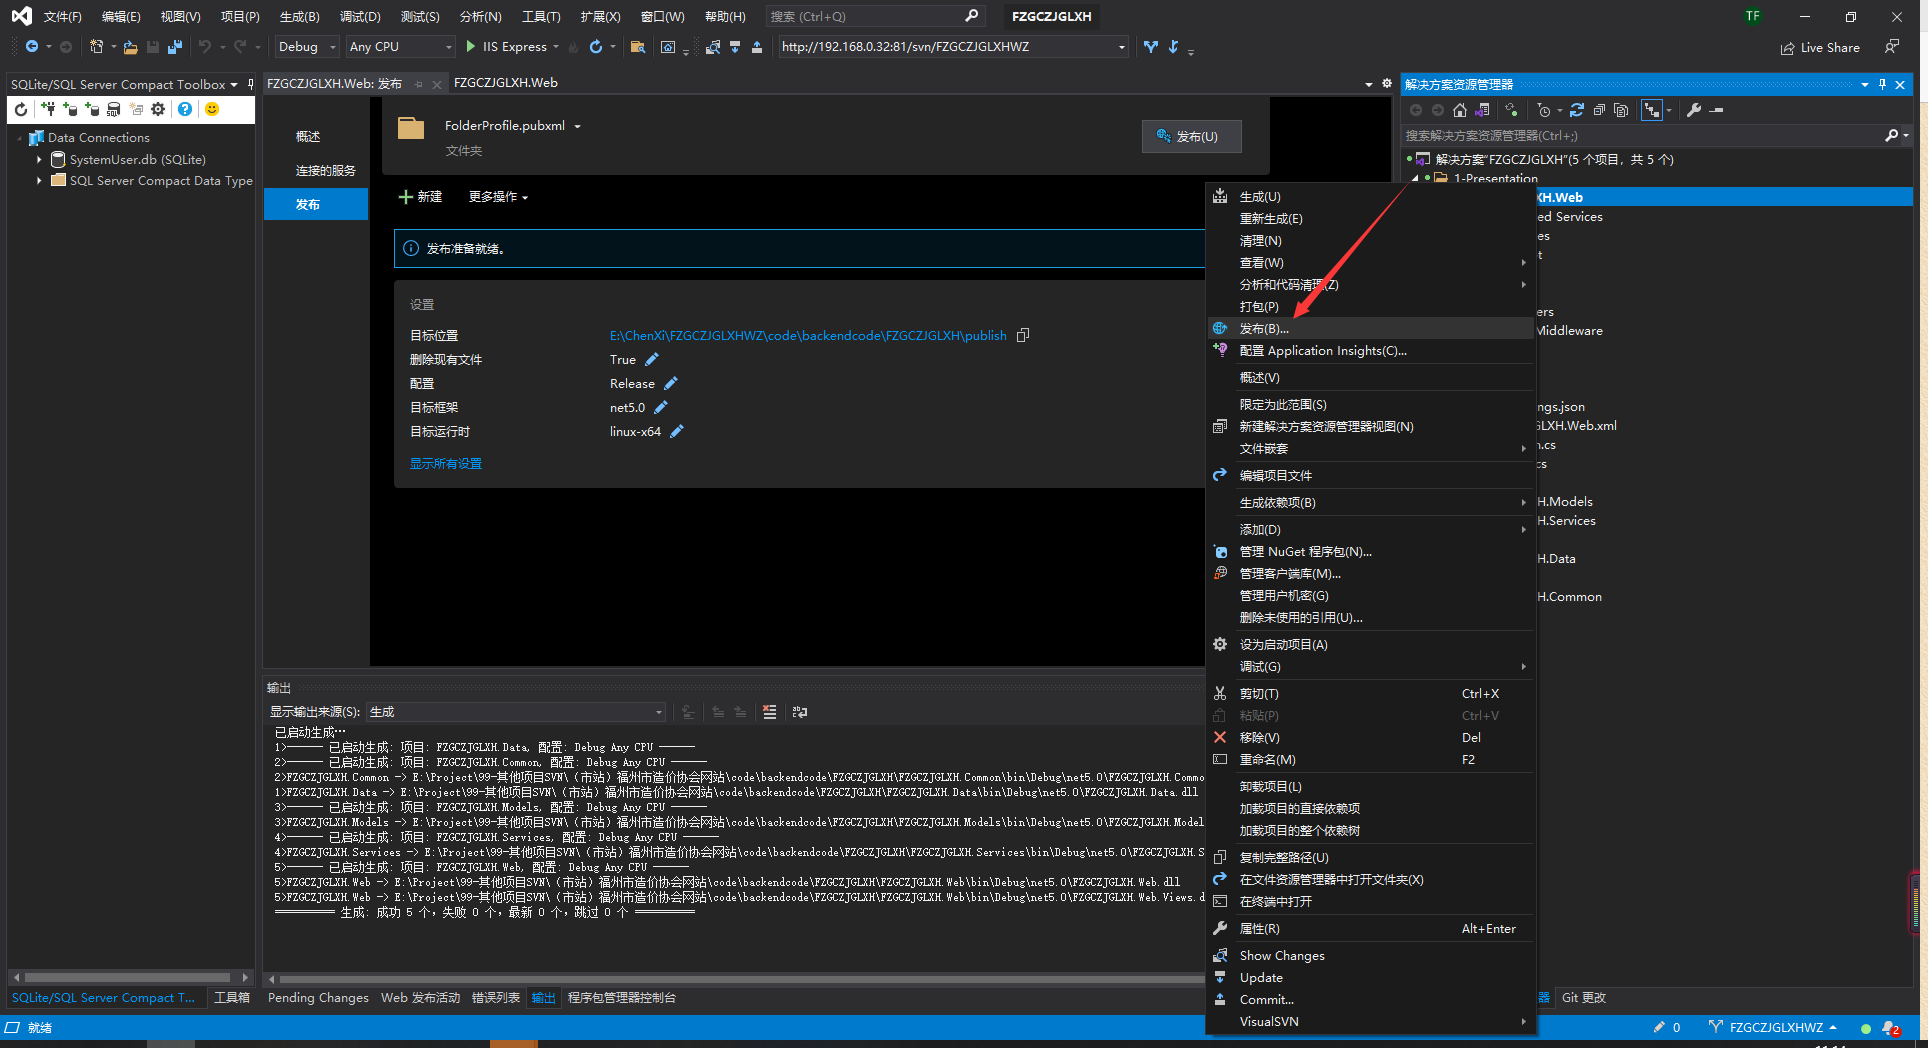Click Show All Files in Solution Explorer
Viewport: 1928px width, 1048px height.
click(x=1621, y=110)
